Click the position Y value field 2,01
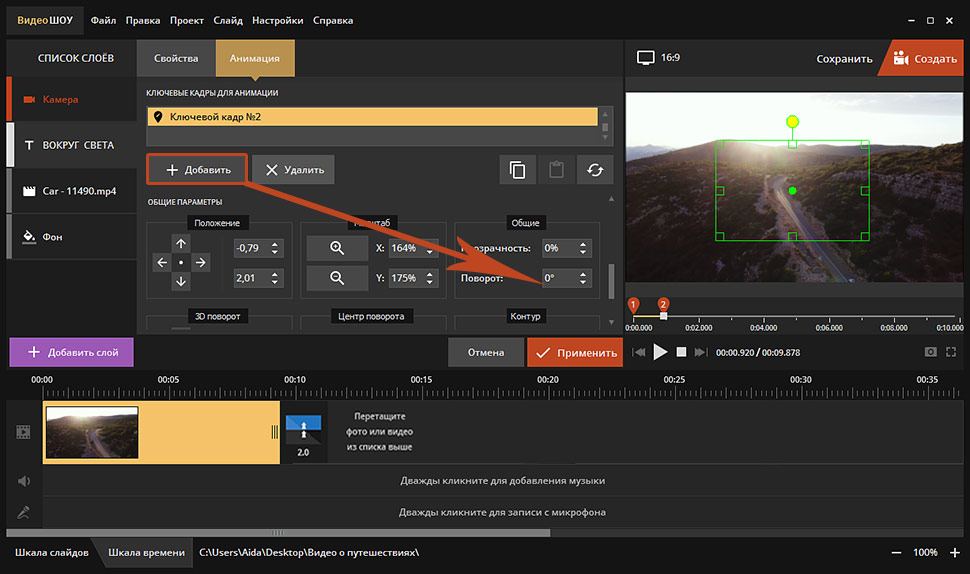 [251, 278]
